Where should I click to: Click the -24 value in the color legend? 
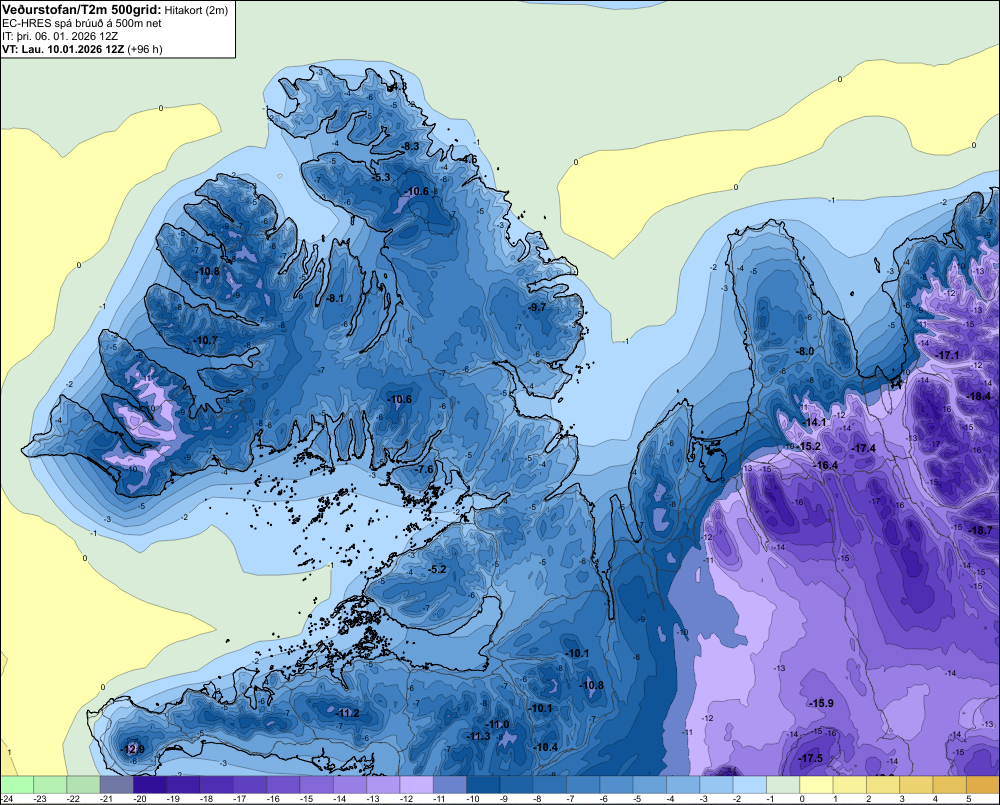click(8, 799)
